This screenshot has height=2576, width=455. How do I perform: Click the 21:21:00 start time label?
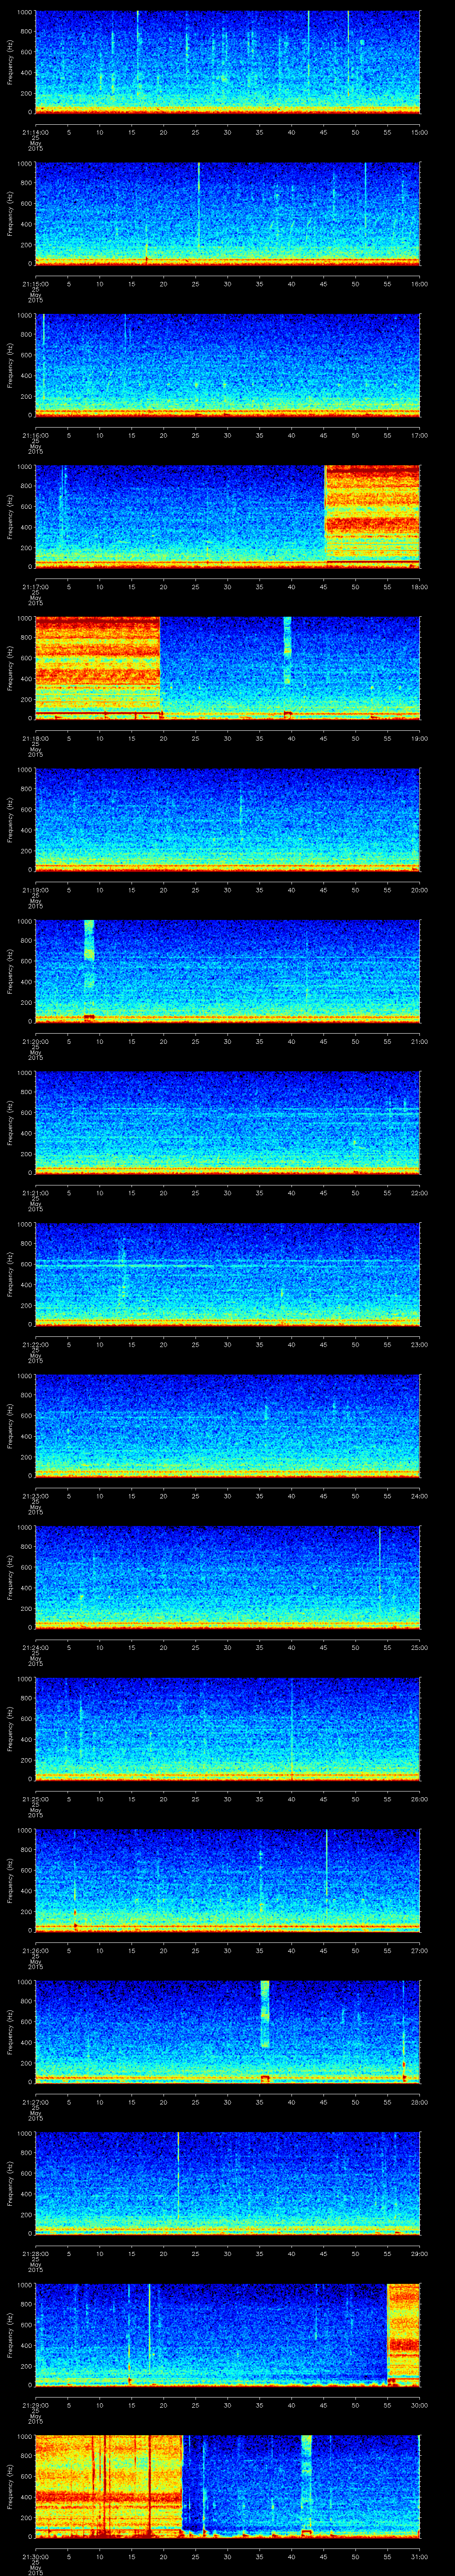click(x=35, y=1193)
